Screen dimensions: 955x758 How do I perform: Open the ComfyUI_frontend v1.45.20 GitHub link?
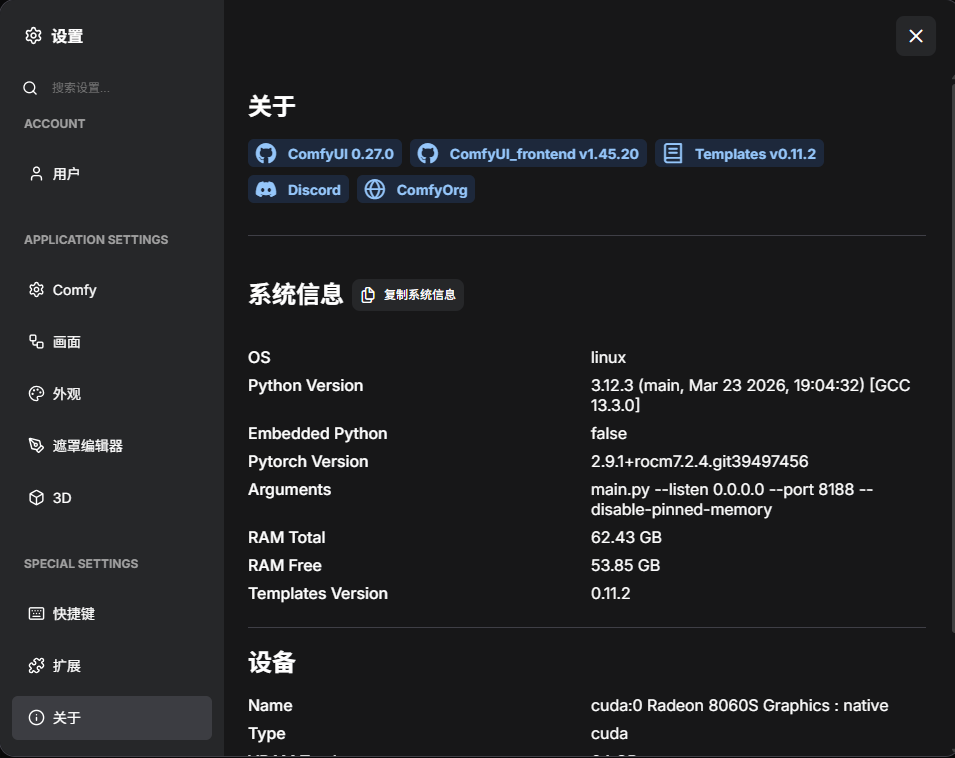[528, 153]
